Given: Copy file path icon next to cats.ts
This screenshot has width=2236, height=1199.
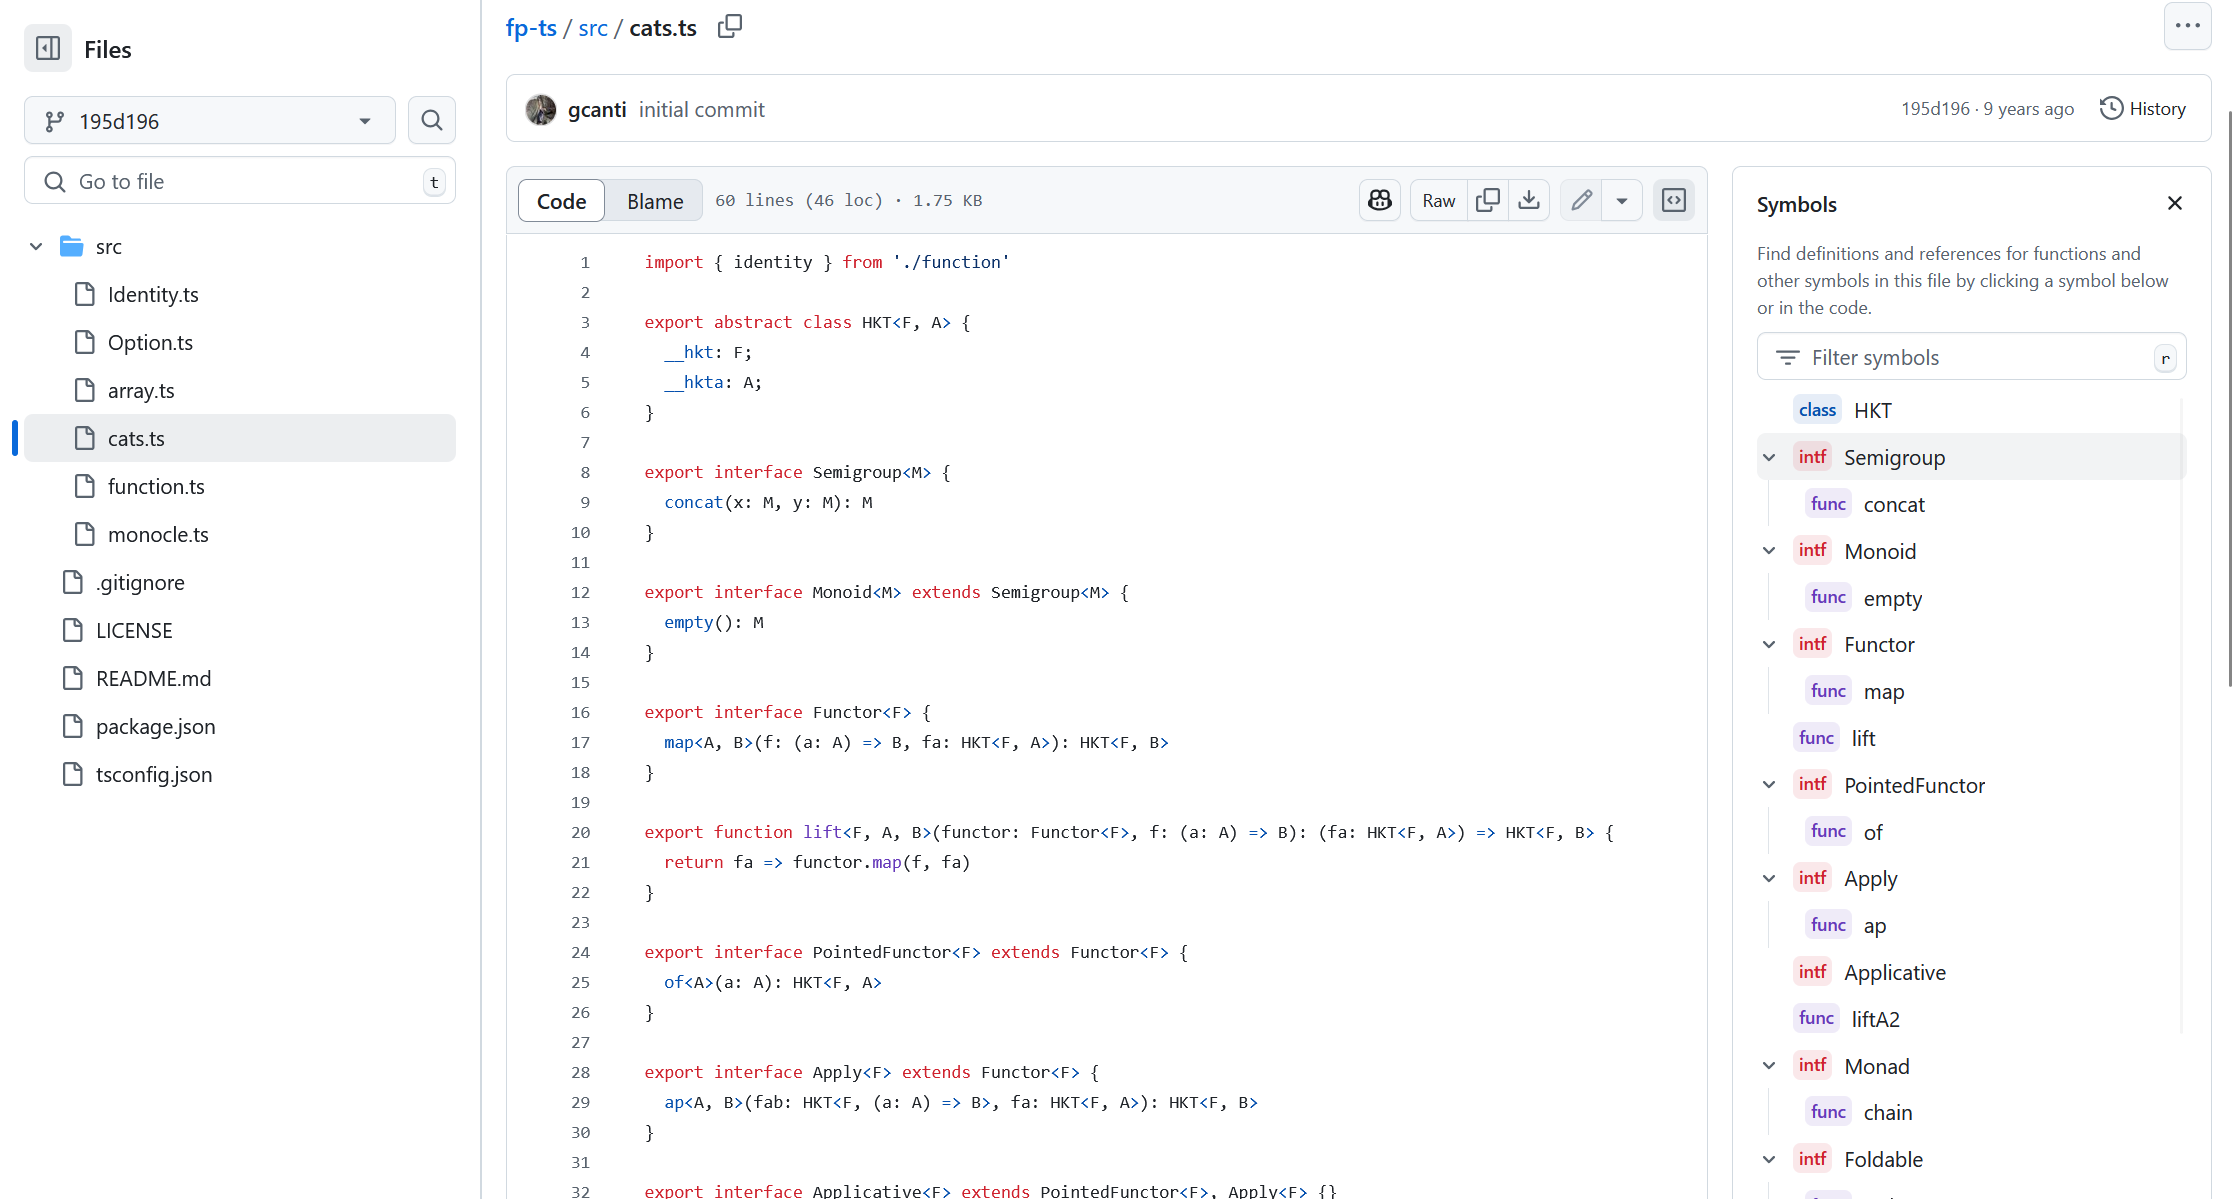Looking at the screenshot, I should tap(730, 27).
